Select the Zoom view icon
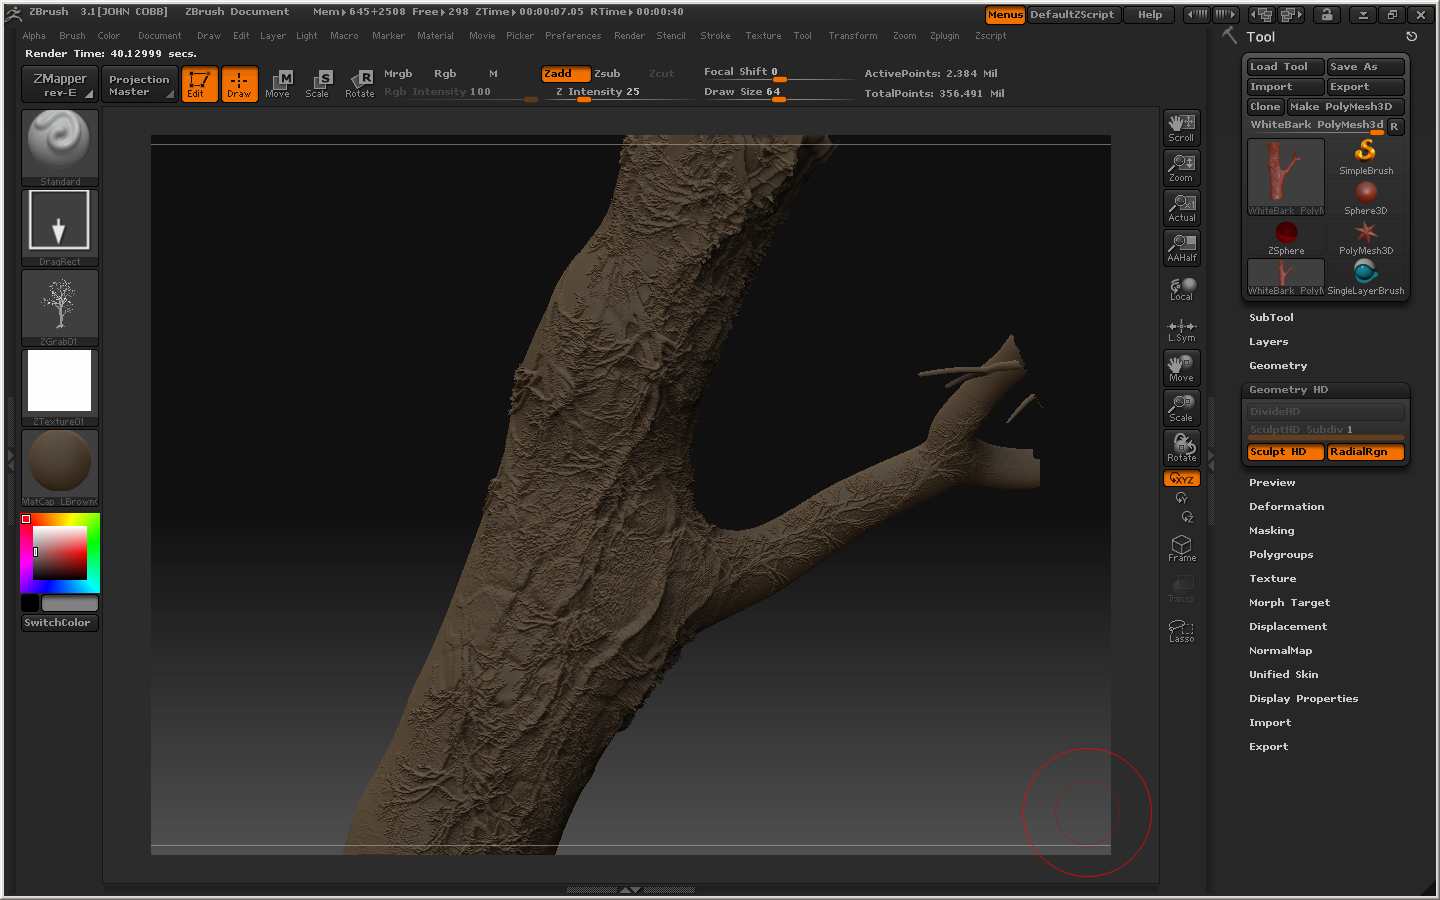Viewport: 1440px width, 900px height. 1181,168
